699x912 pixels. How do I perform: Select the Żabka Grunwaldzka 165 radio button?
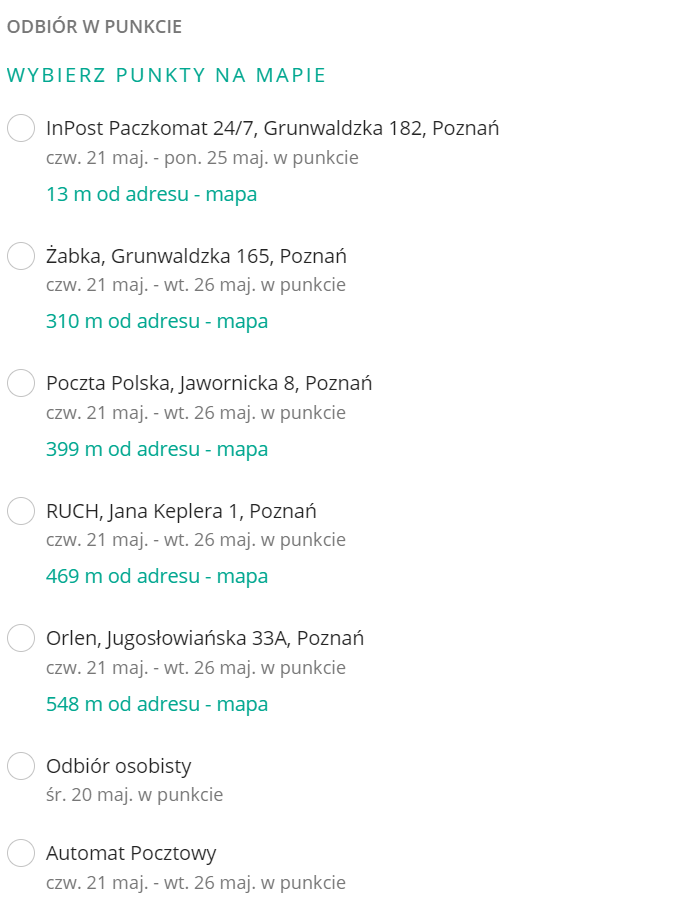coord(21,256)
